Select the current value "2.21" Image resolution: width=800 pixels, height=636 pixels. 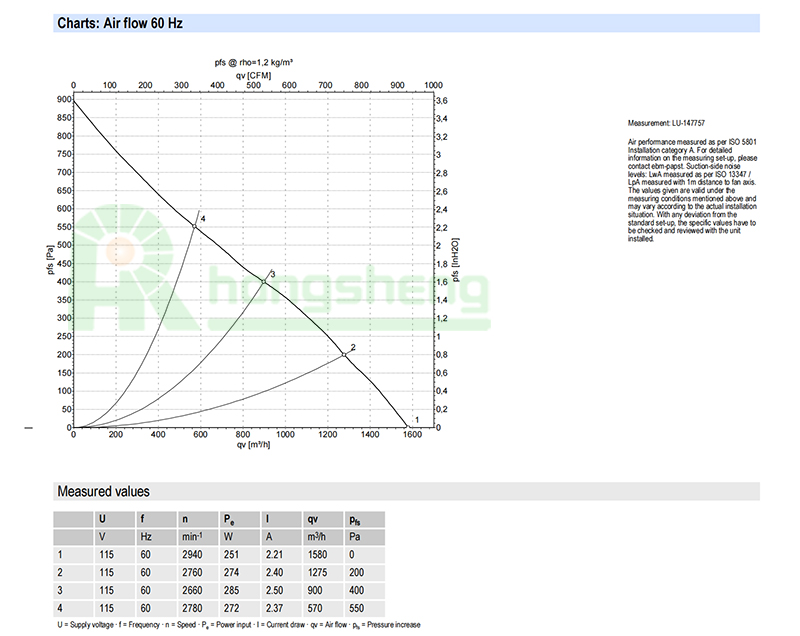(x=274, y=555)
